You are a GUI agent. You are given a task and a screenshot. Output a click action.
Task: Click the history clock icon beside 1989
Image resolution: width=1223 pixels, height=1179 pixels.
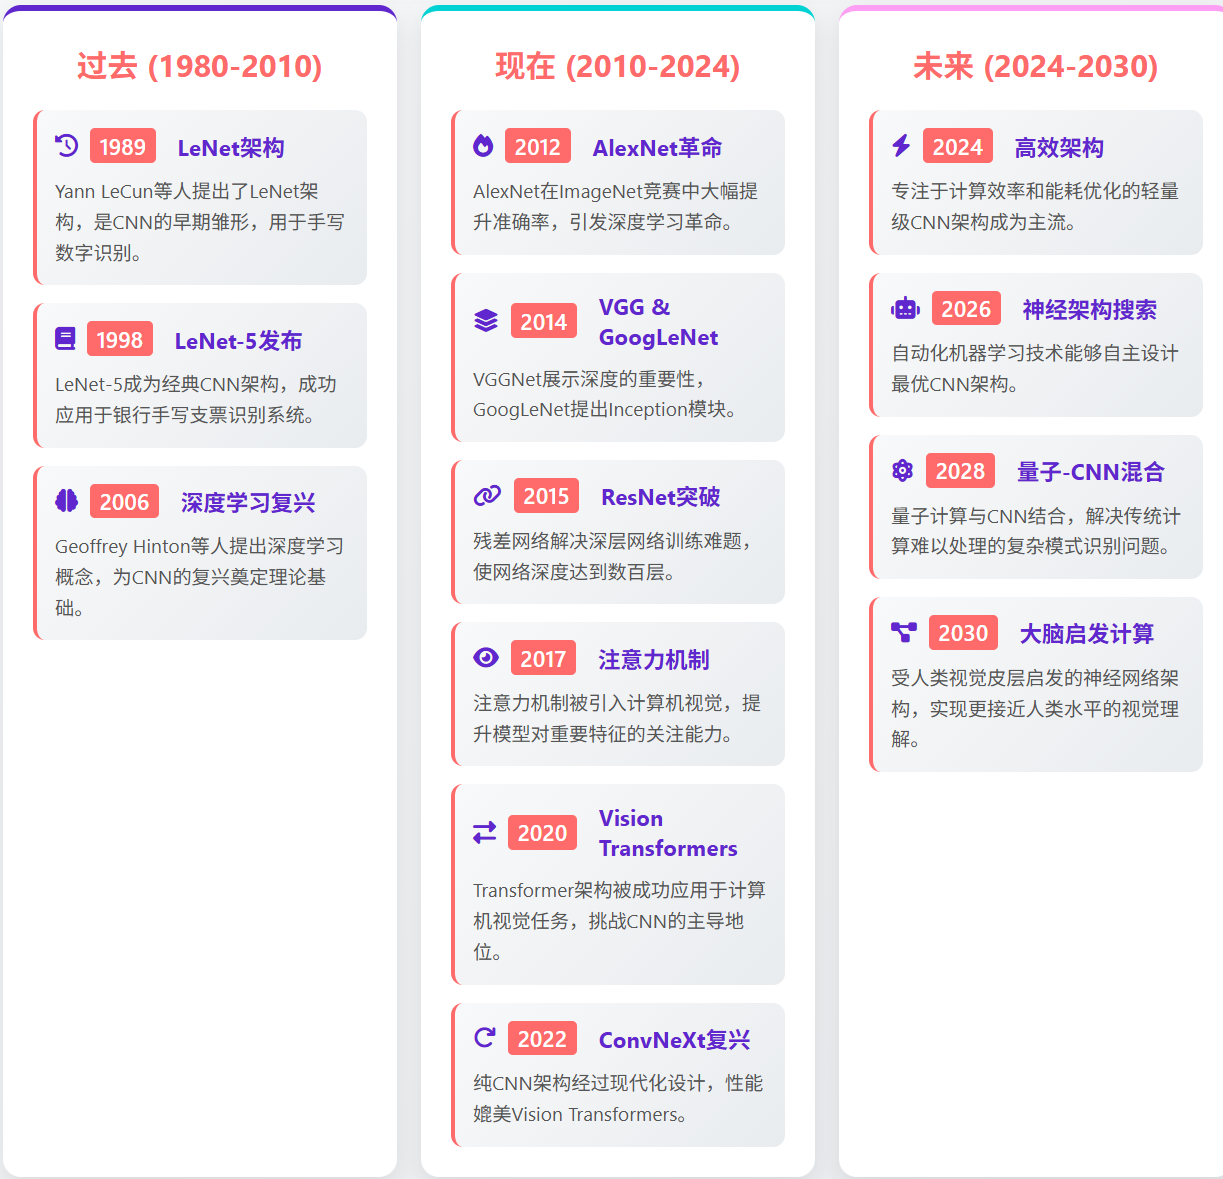(66, 146)
